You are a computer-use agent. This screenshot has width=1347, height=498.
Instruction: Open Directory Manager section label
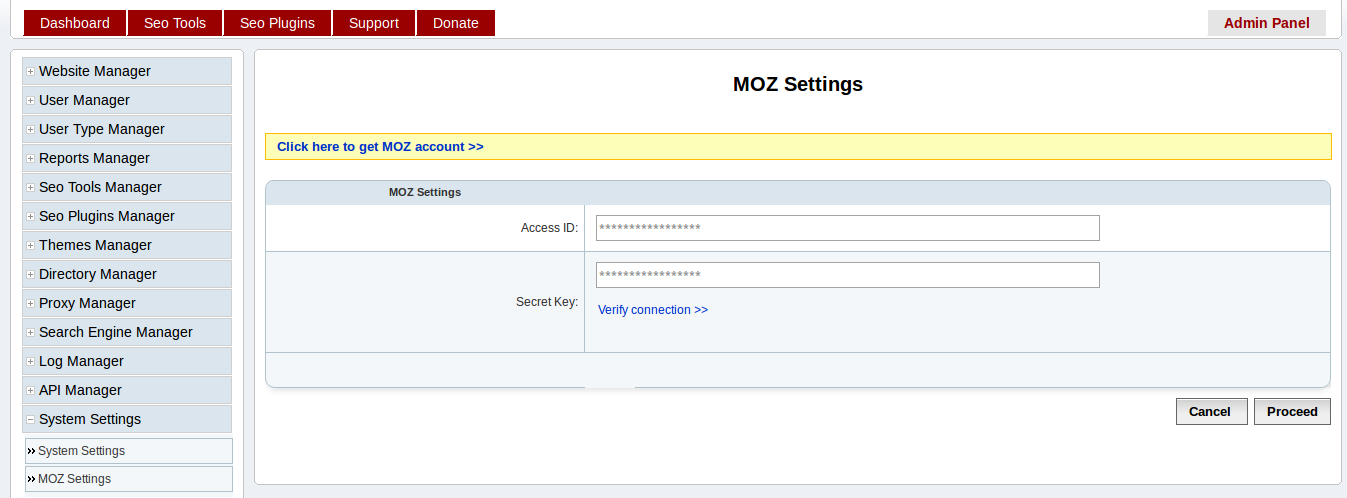tap(98, 274)
